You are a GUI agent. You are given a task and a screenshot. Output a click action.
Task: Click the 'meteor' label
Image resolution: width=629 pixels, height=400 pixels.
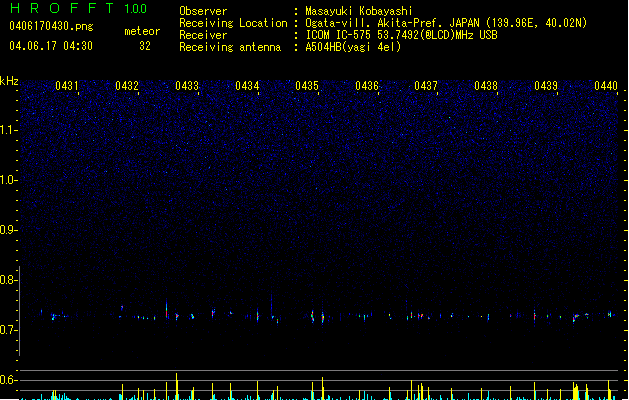point(142,31)
